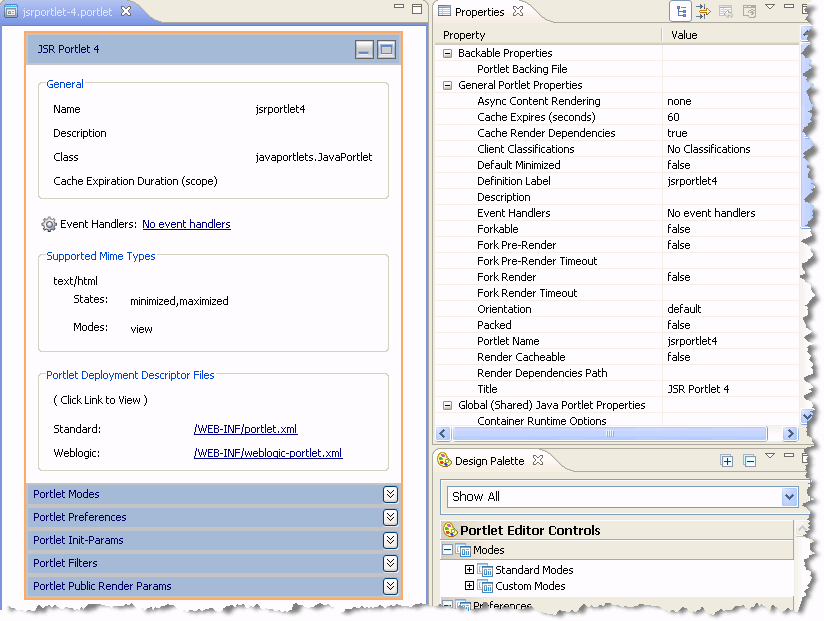Viewport: 824px width, 621px height.
Task: Collapse the General Portlet Properties group
Action: pyautogui.click(x=447, y=86)
